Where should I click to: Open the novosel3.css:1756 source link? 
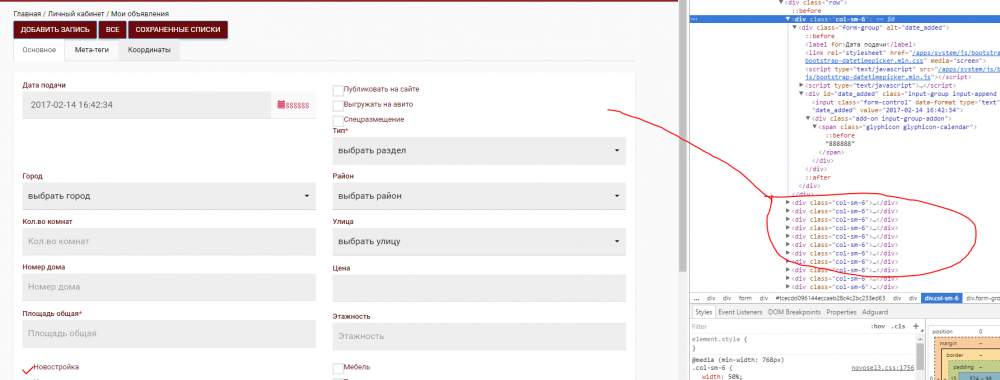(x=883, y=368)
